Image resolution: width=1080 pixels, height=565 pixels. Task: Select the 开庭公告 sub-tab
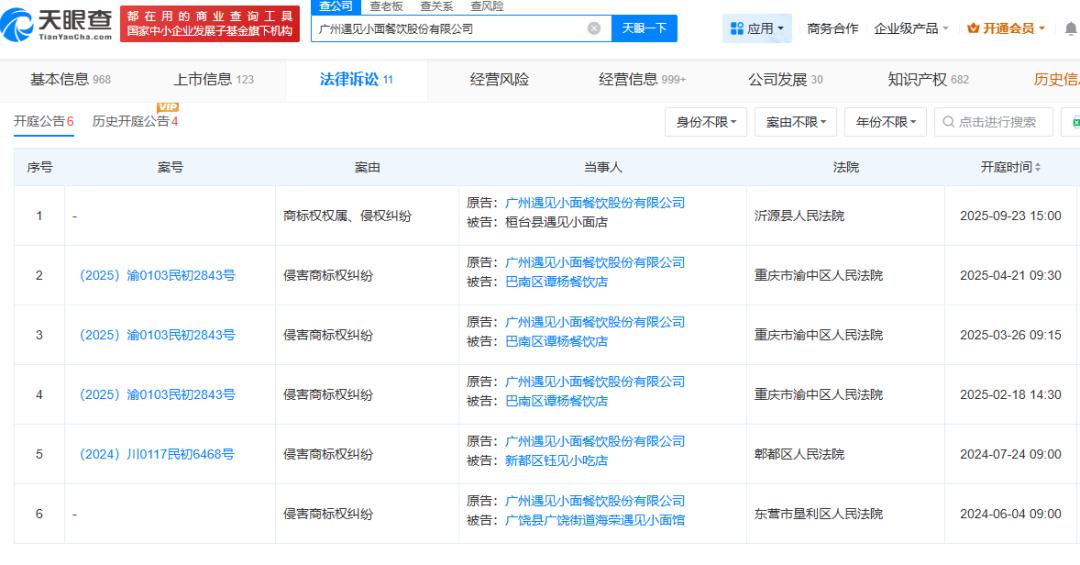(x=43, y=121)
